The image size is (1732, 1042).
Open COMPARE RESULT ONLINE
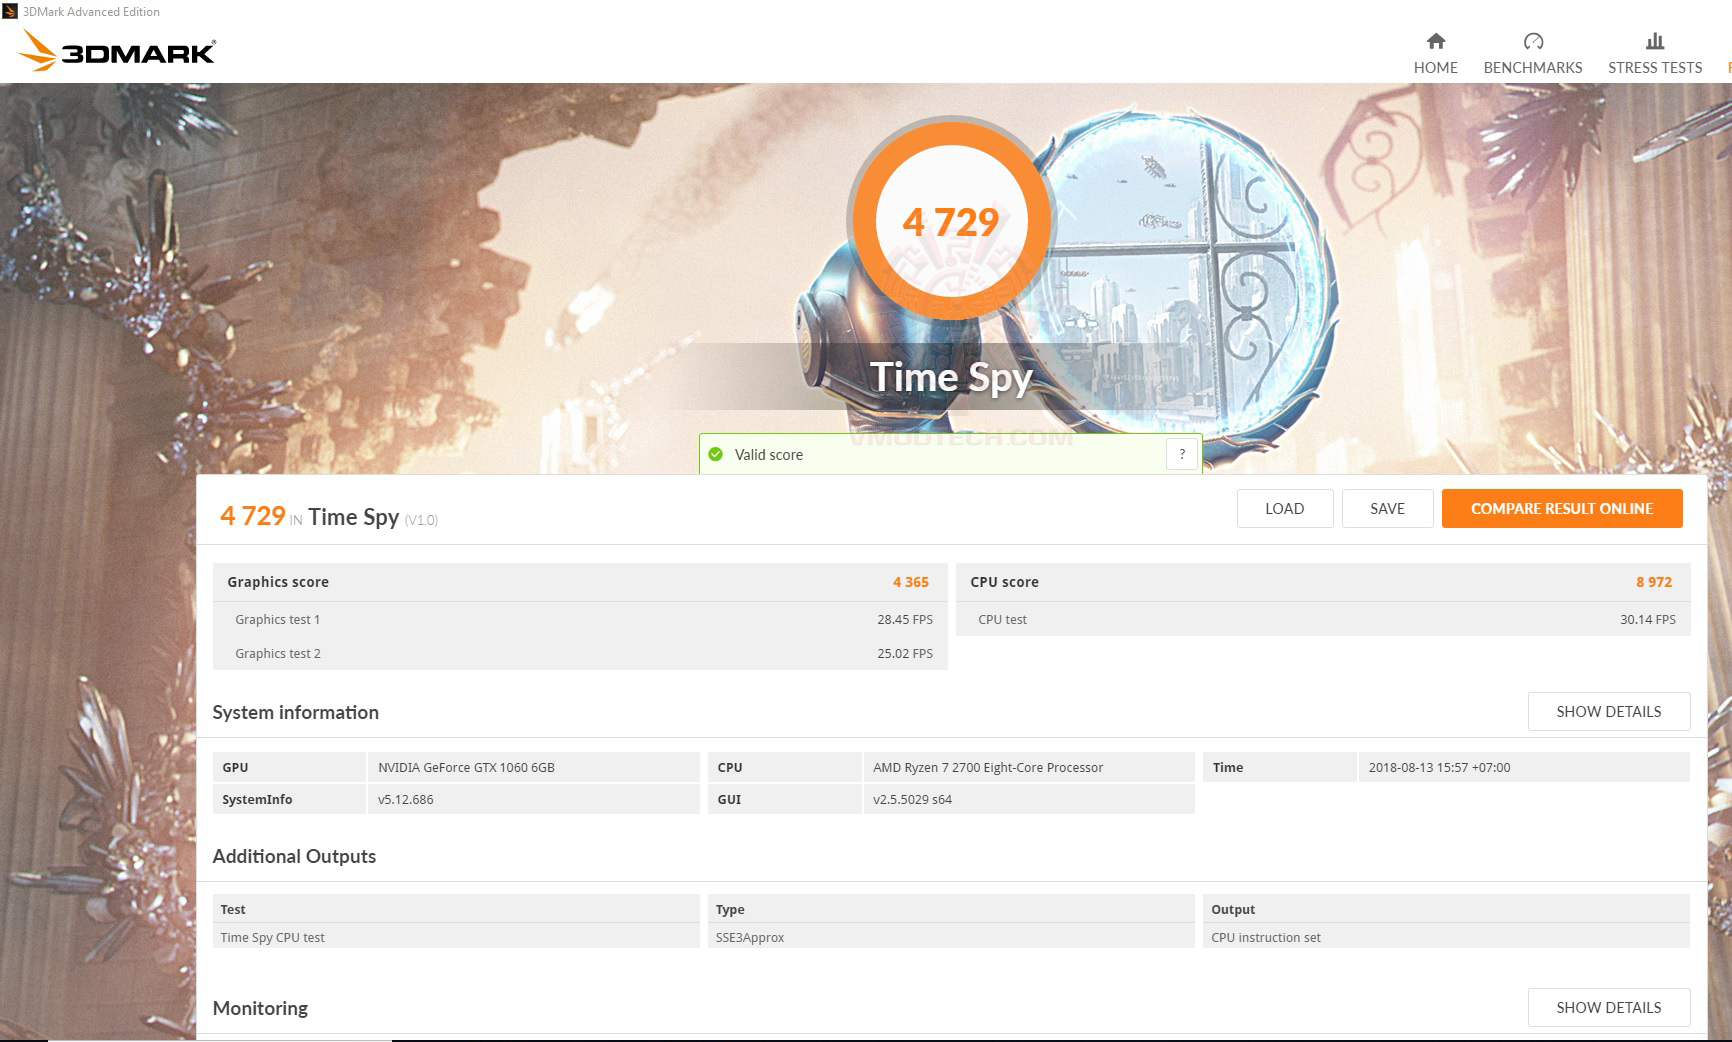tap(1562, 508)
